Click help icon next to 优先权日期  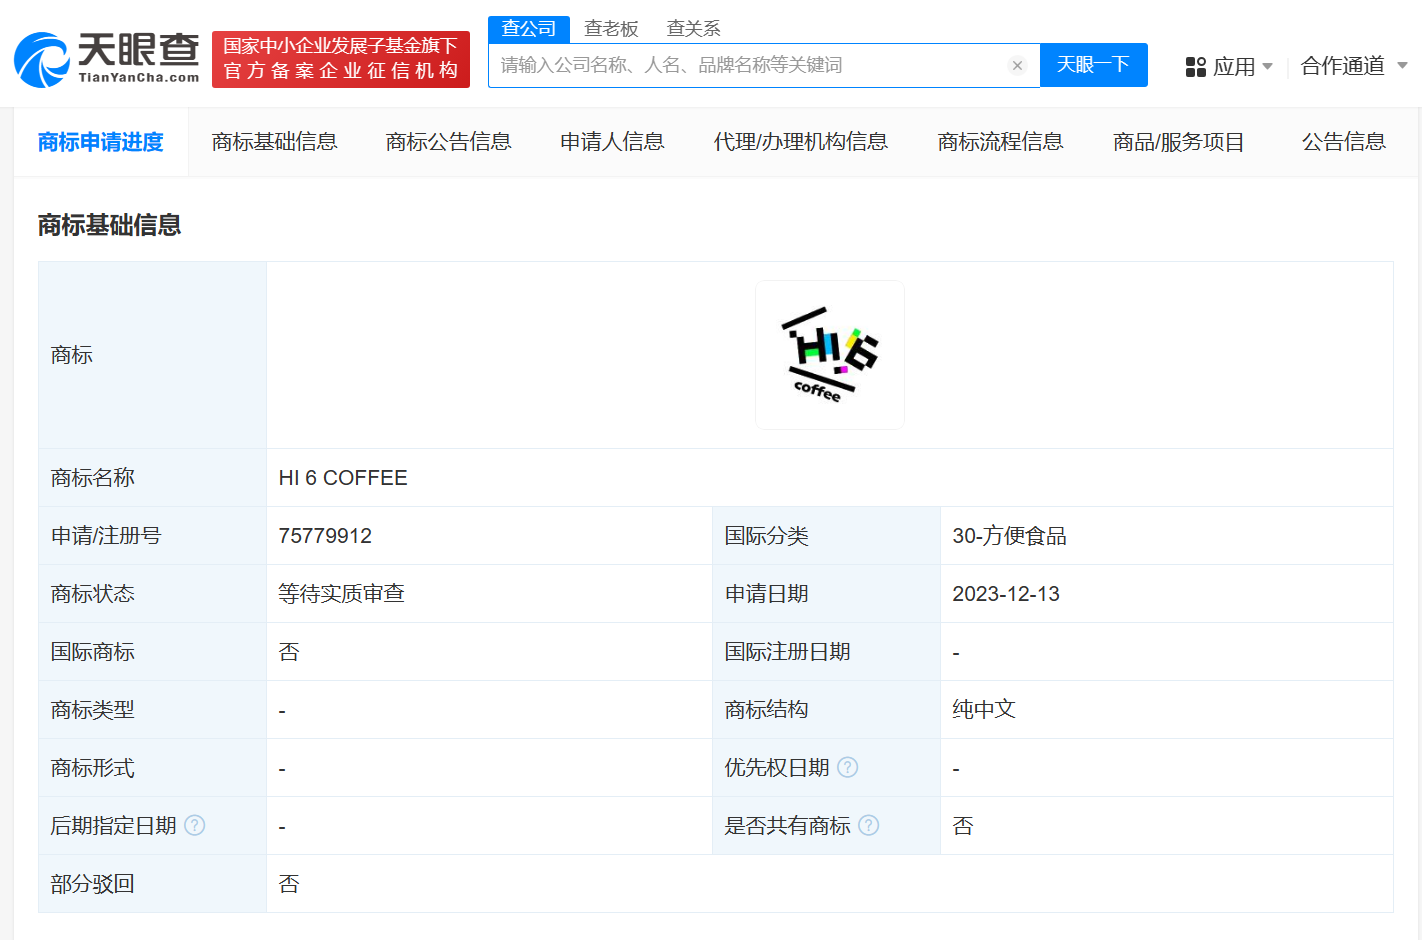click(x=849, y=767)
